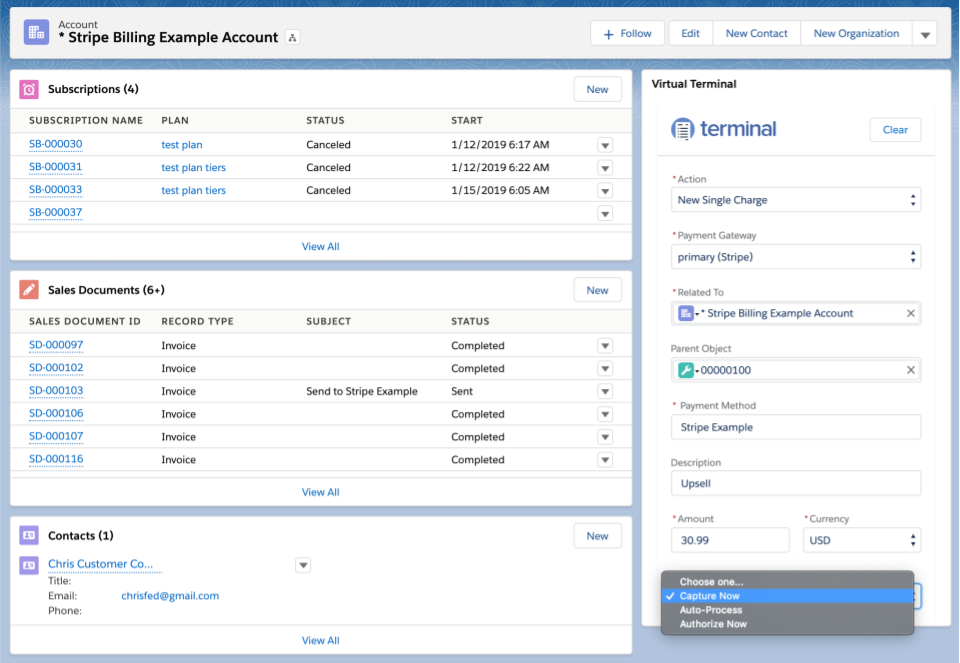Image resolution: width=960 pixels, height=663 pixels.
Task: Click the contact icon beside Chris Customer
Action: point(29,565)
